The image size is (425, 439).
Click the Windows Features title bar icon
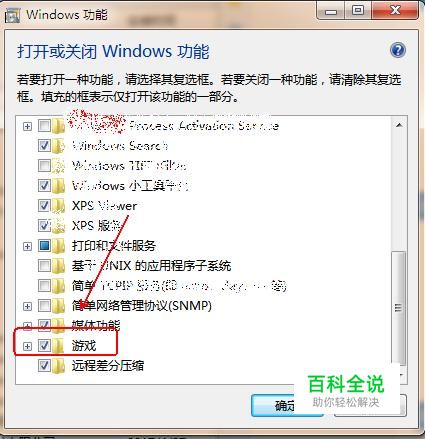[x=13, y=15]
